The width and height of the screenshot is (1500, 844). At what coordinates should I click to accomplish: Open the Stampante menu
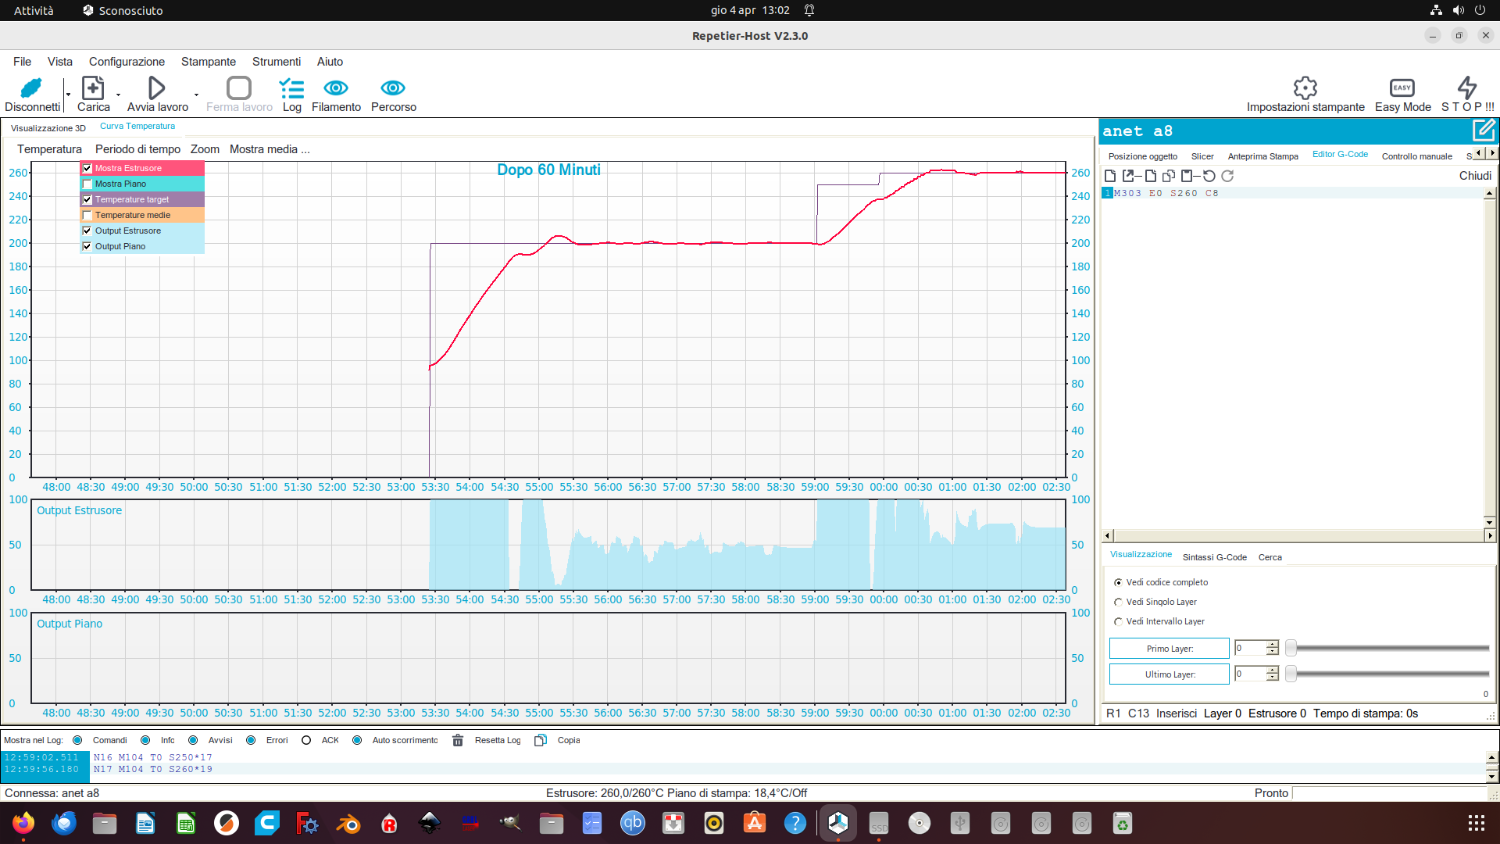[208, 62]
